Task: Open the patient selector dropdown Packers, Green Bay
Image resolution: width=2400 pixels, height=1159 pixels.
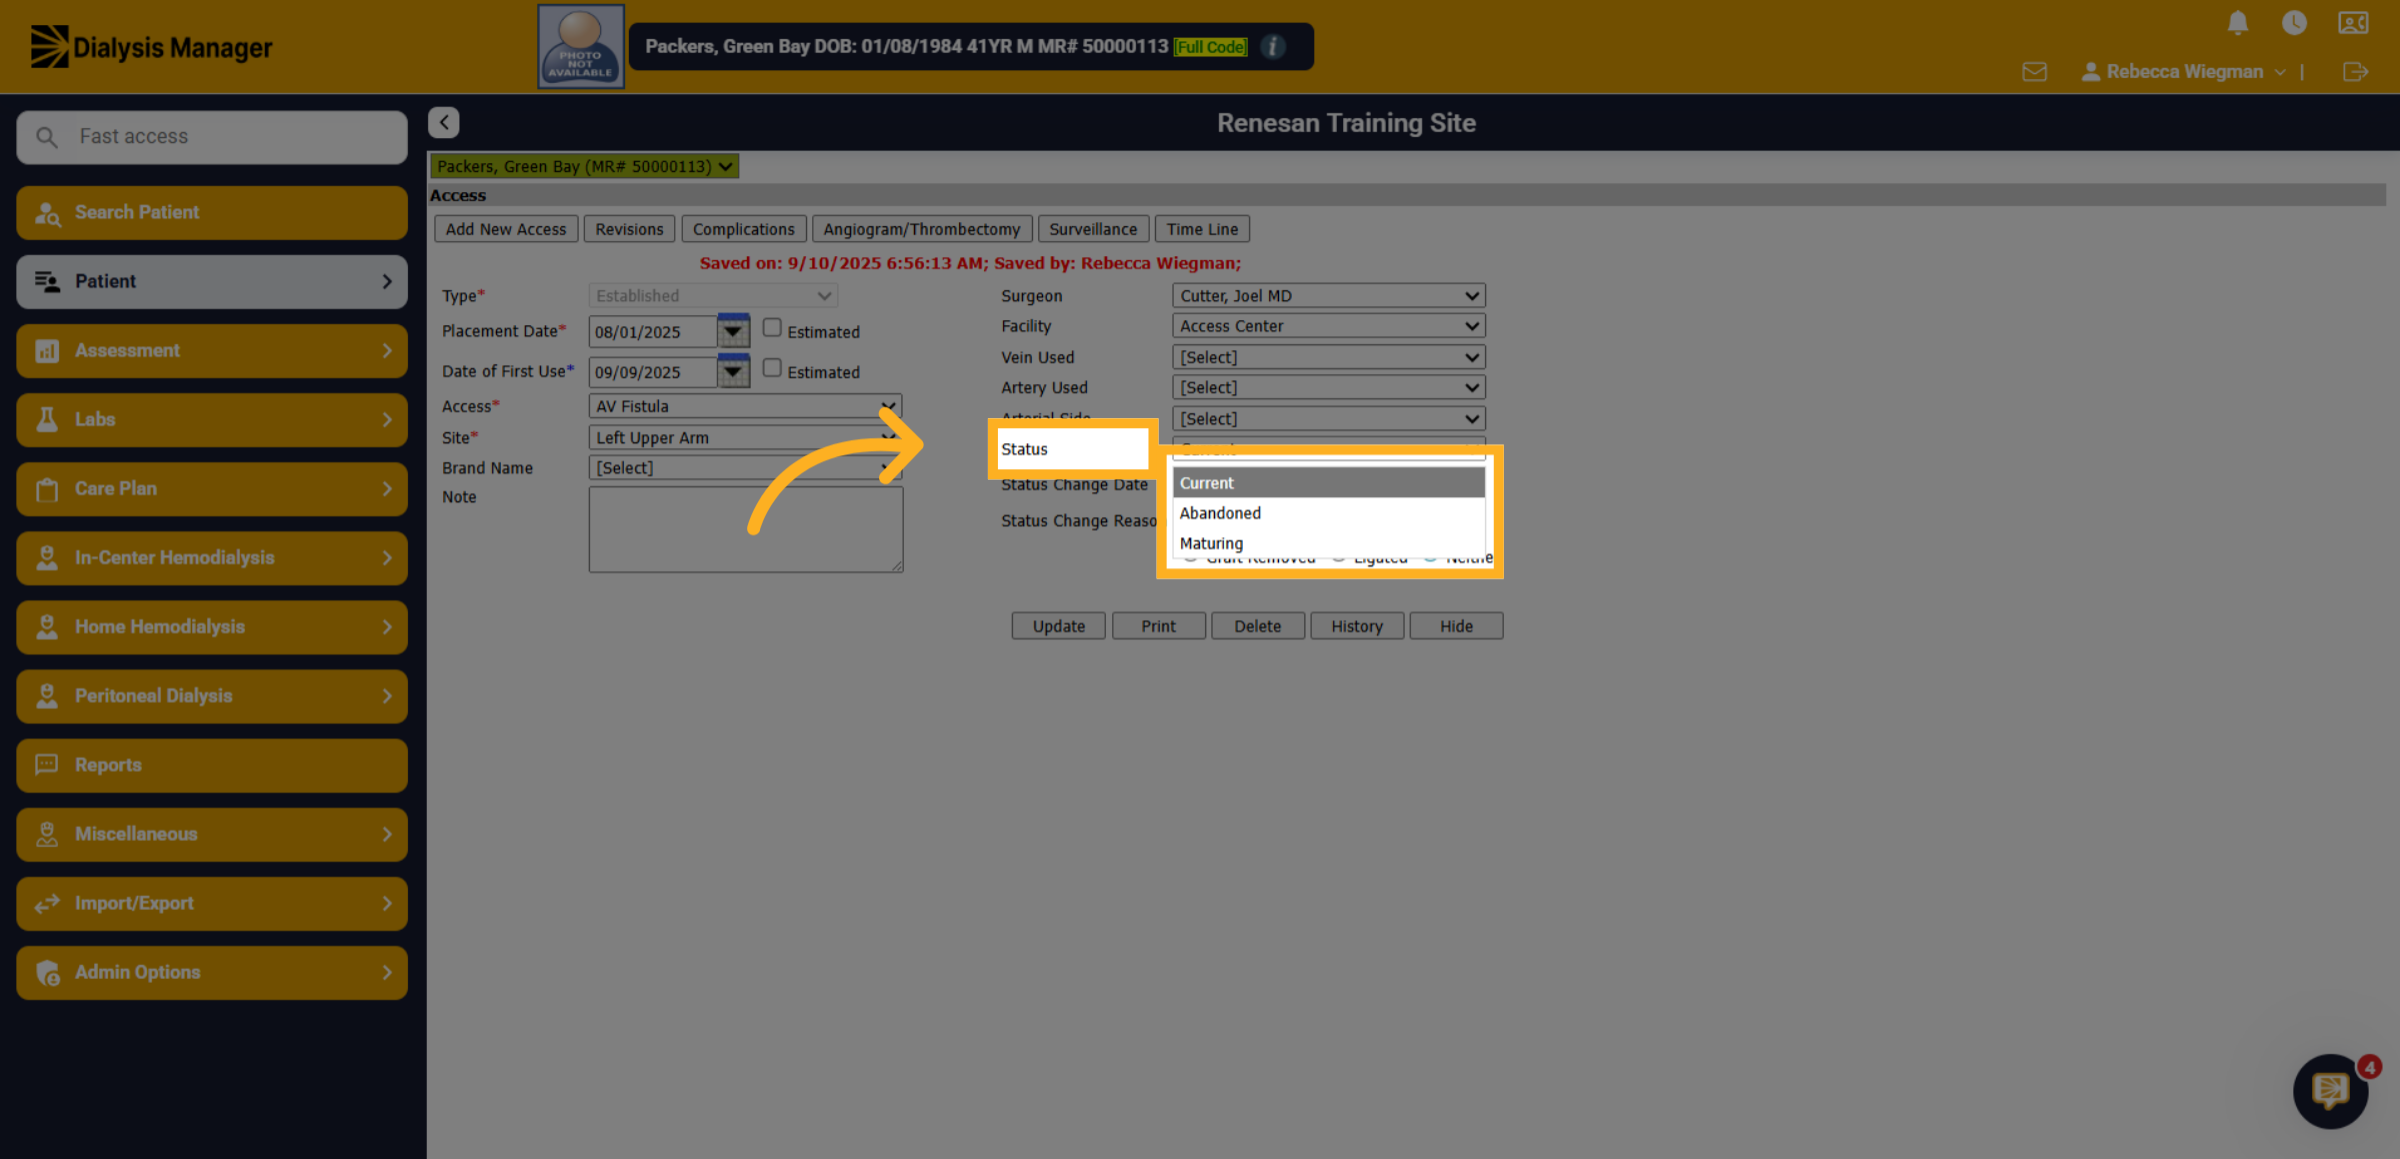Action: (x=584, y=166)
